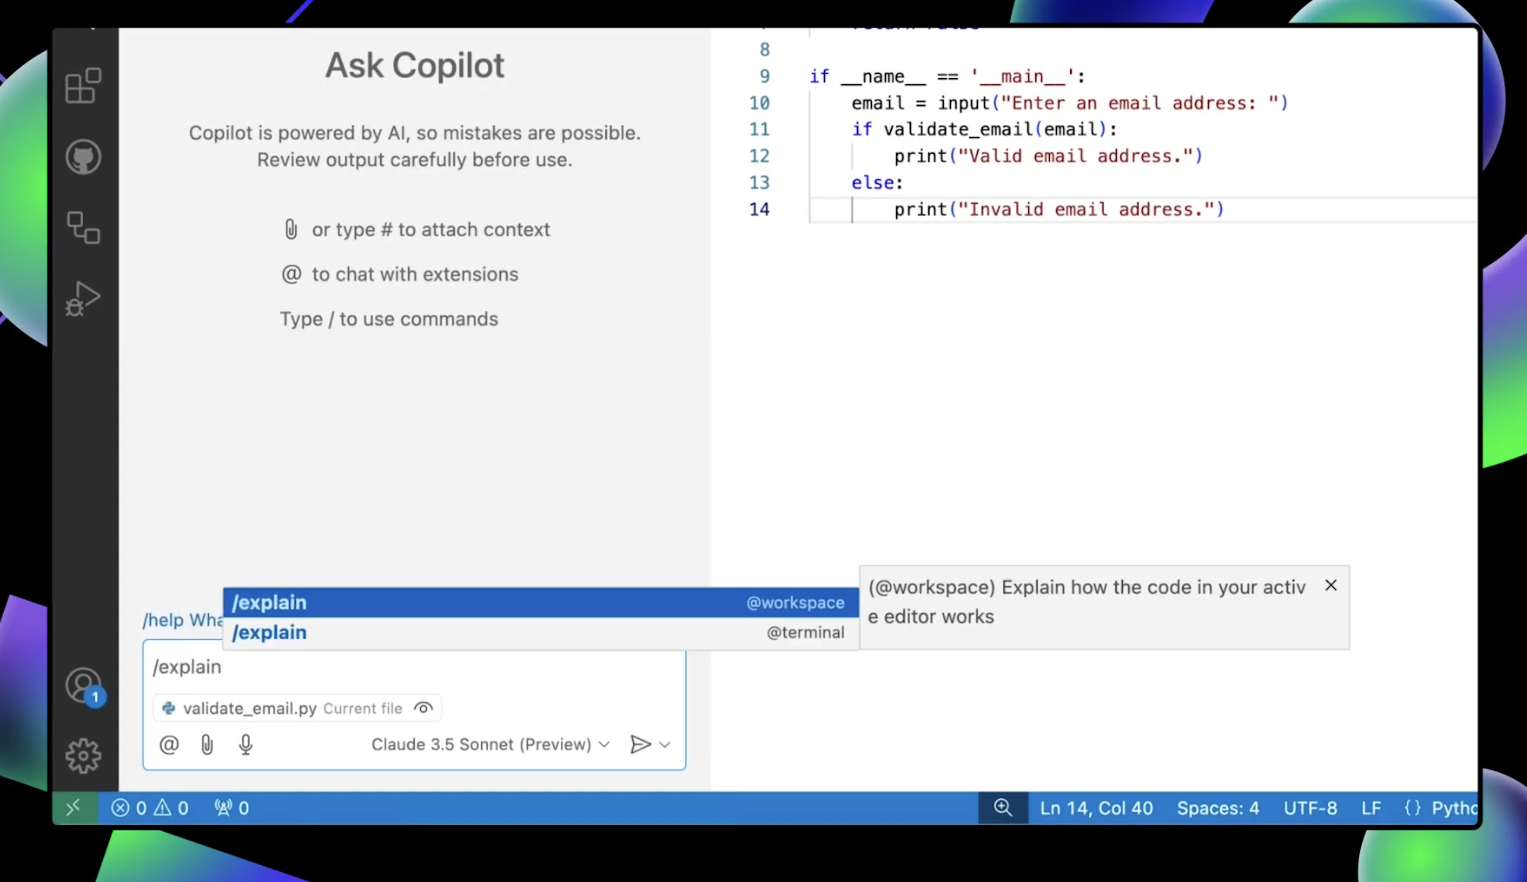Dismiss the workspace explanation tooltip with X
Image resolution: width=1527 pixels, height=882 pixels.
coord(1330,585)
